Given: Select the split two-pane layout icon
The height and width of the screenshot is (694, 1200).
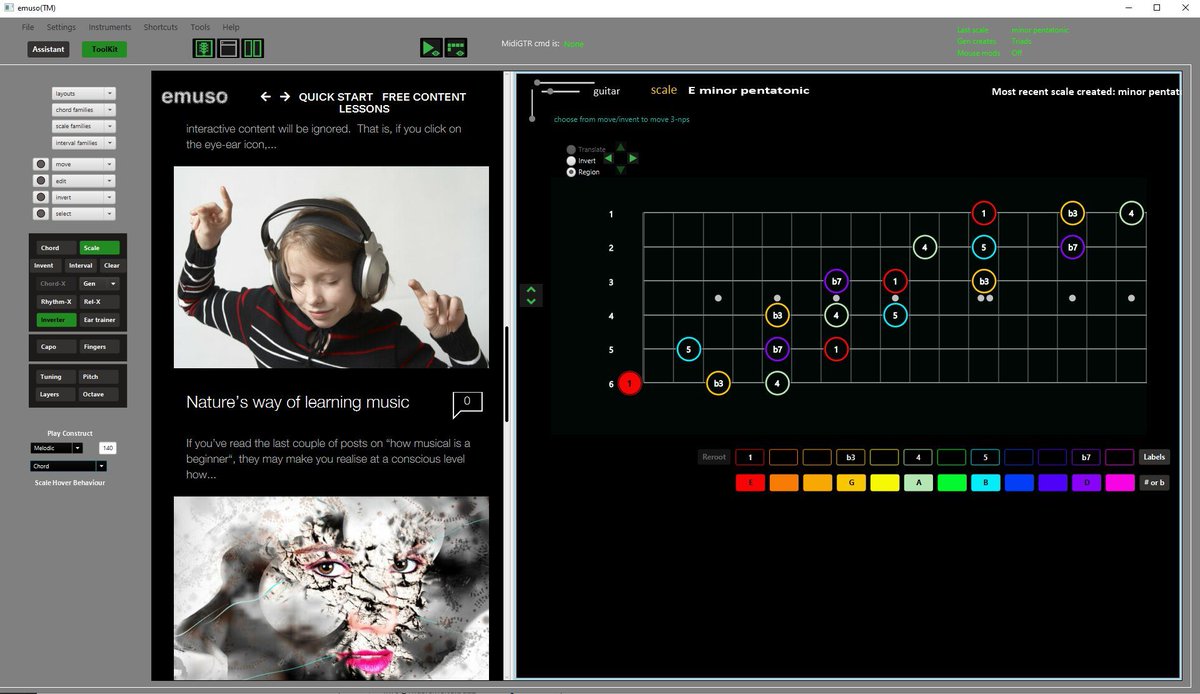Looking at the screenshot, I should point(252,48).
